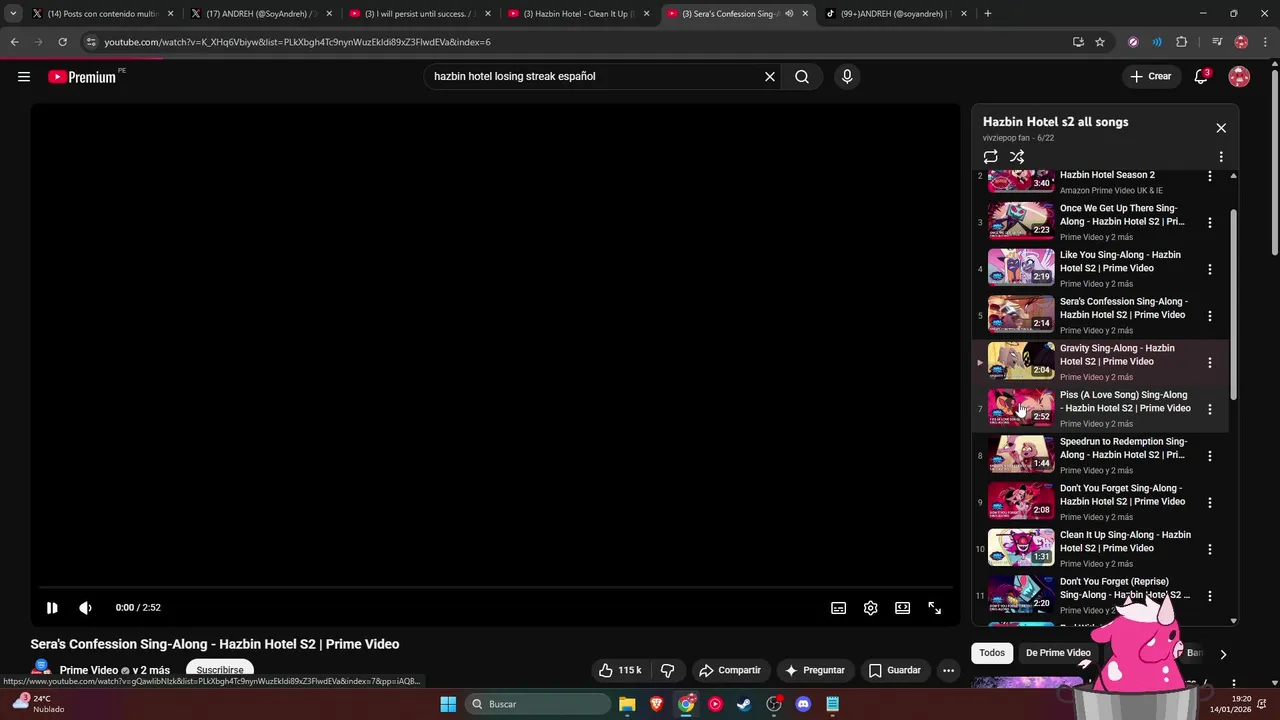Toggle subtitles on the player
The height and width of the screenshot is (720, 1280).
[839, 608]
